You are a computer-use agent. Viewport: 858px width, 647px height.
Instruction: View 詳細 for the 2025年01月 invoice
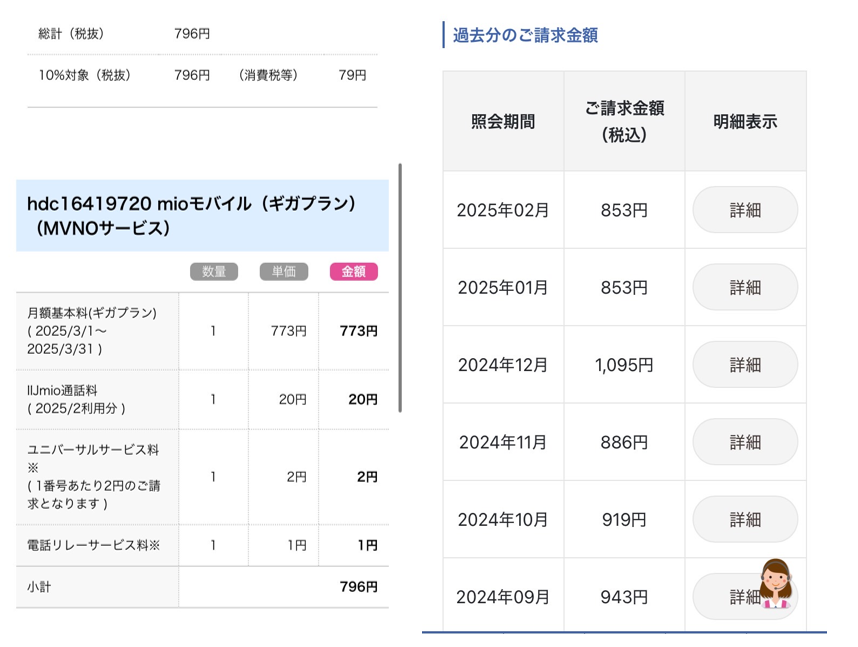745,287
